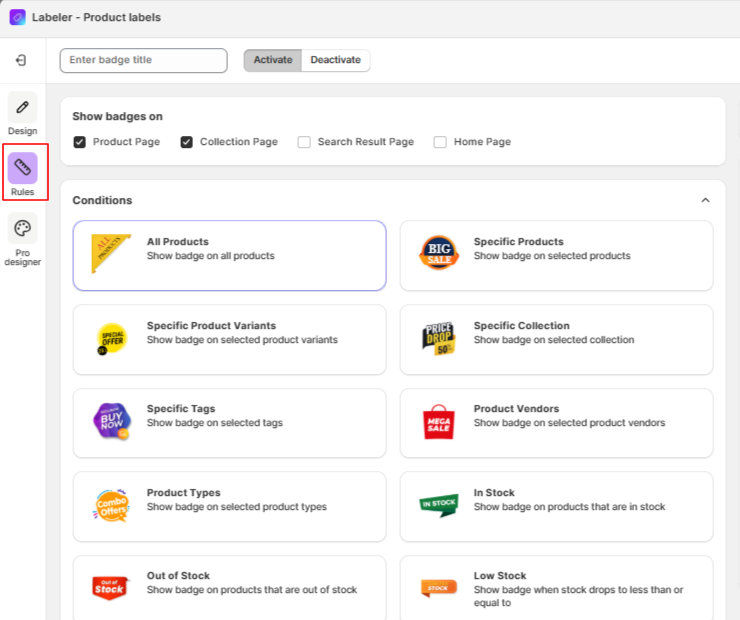740x620 pixels.
Task: Click the Combo Offers badge image
Action: point(111,506)
